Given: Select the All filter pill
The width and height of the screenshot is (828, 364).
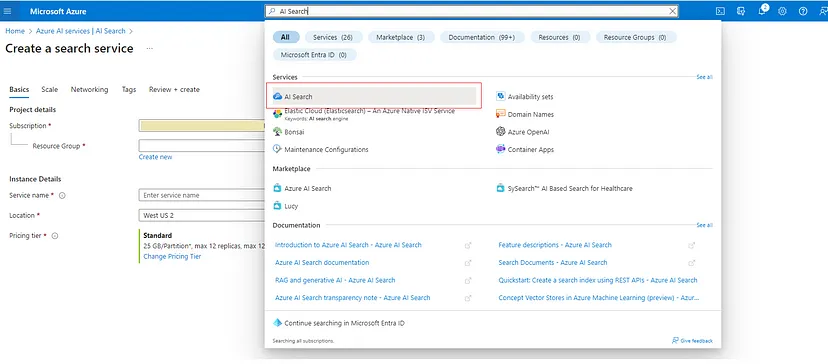Looking at the screenshot, I should pos(286,38).
